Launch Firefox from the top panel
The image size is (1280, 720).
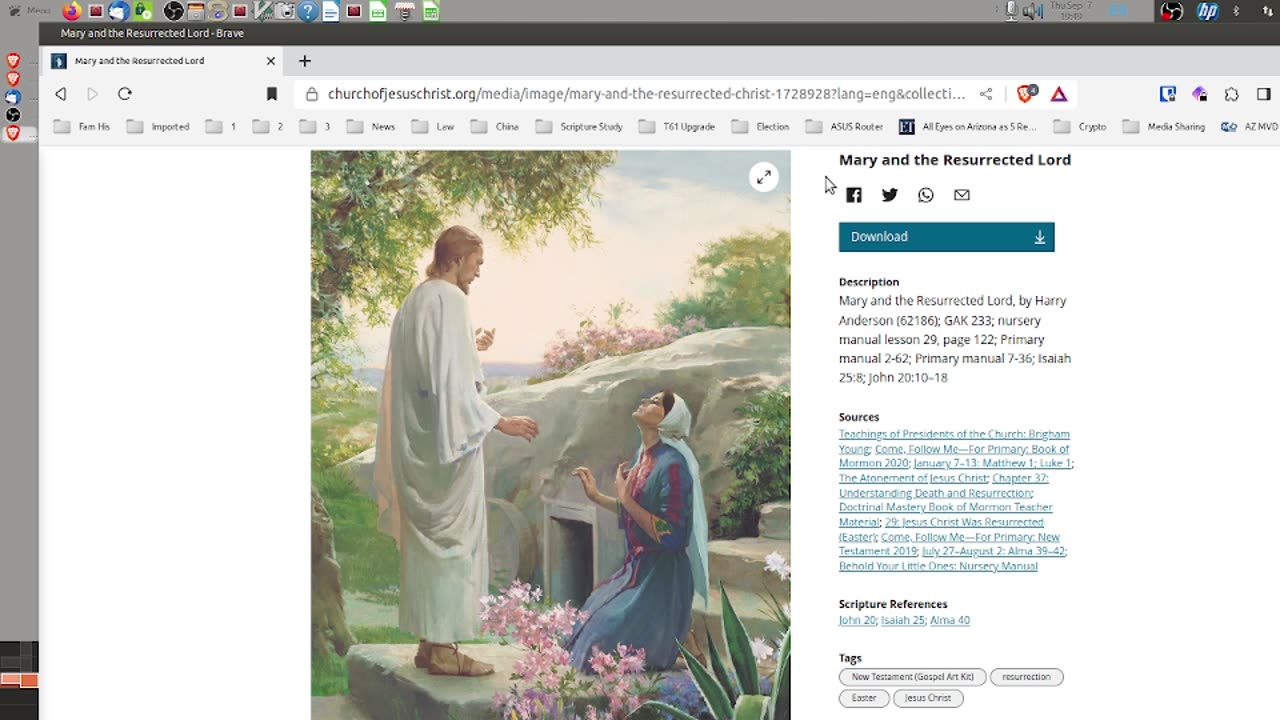[72, 11]
